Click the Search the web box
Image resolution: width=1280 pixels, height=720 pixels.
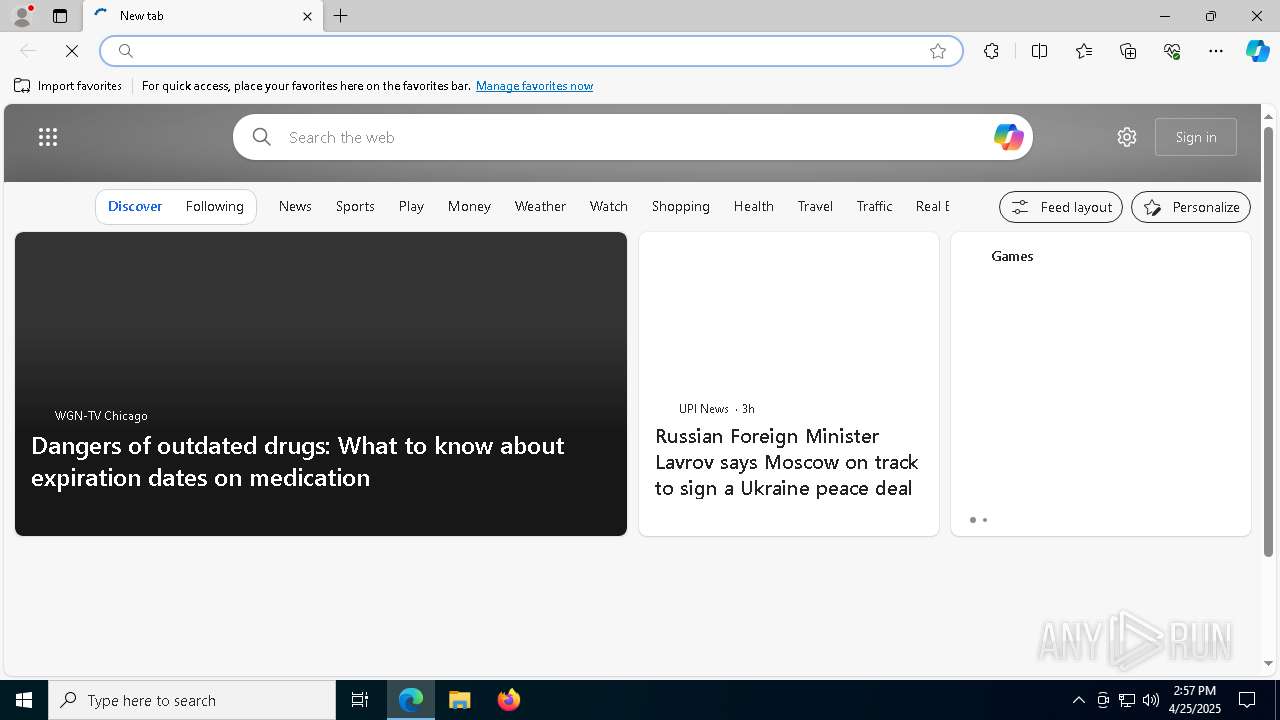point(632,137)
